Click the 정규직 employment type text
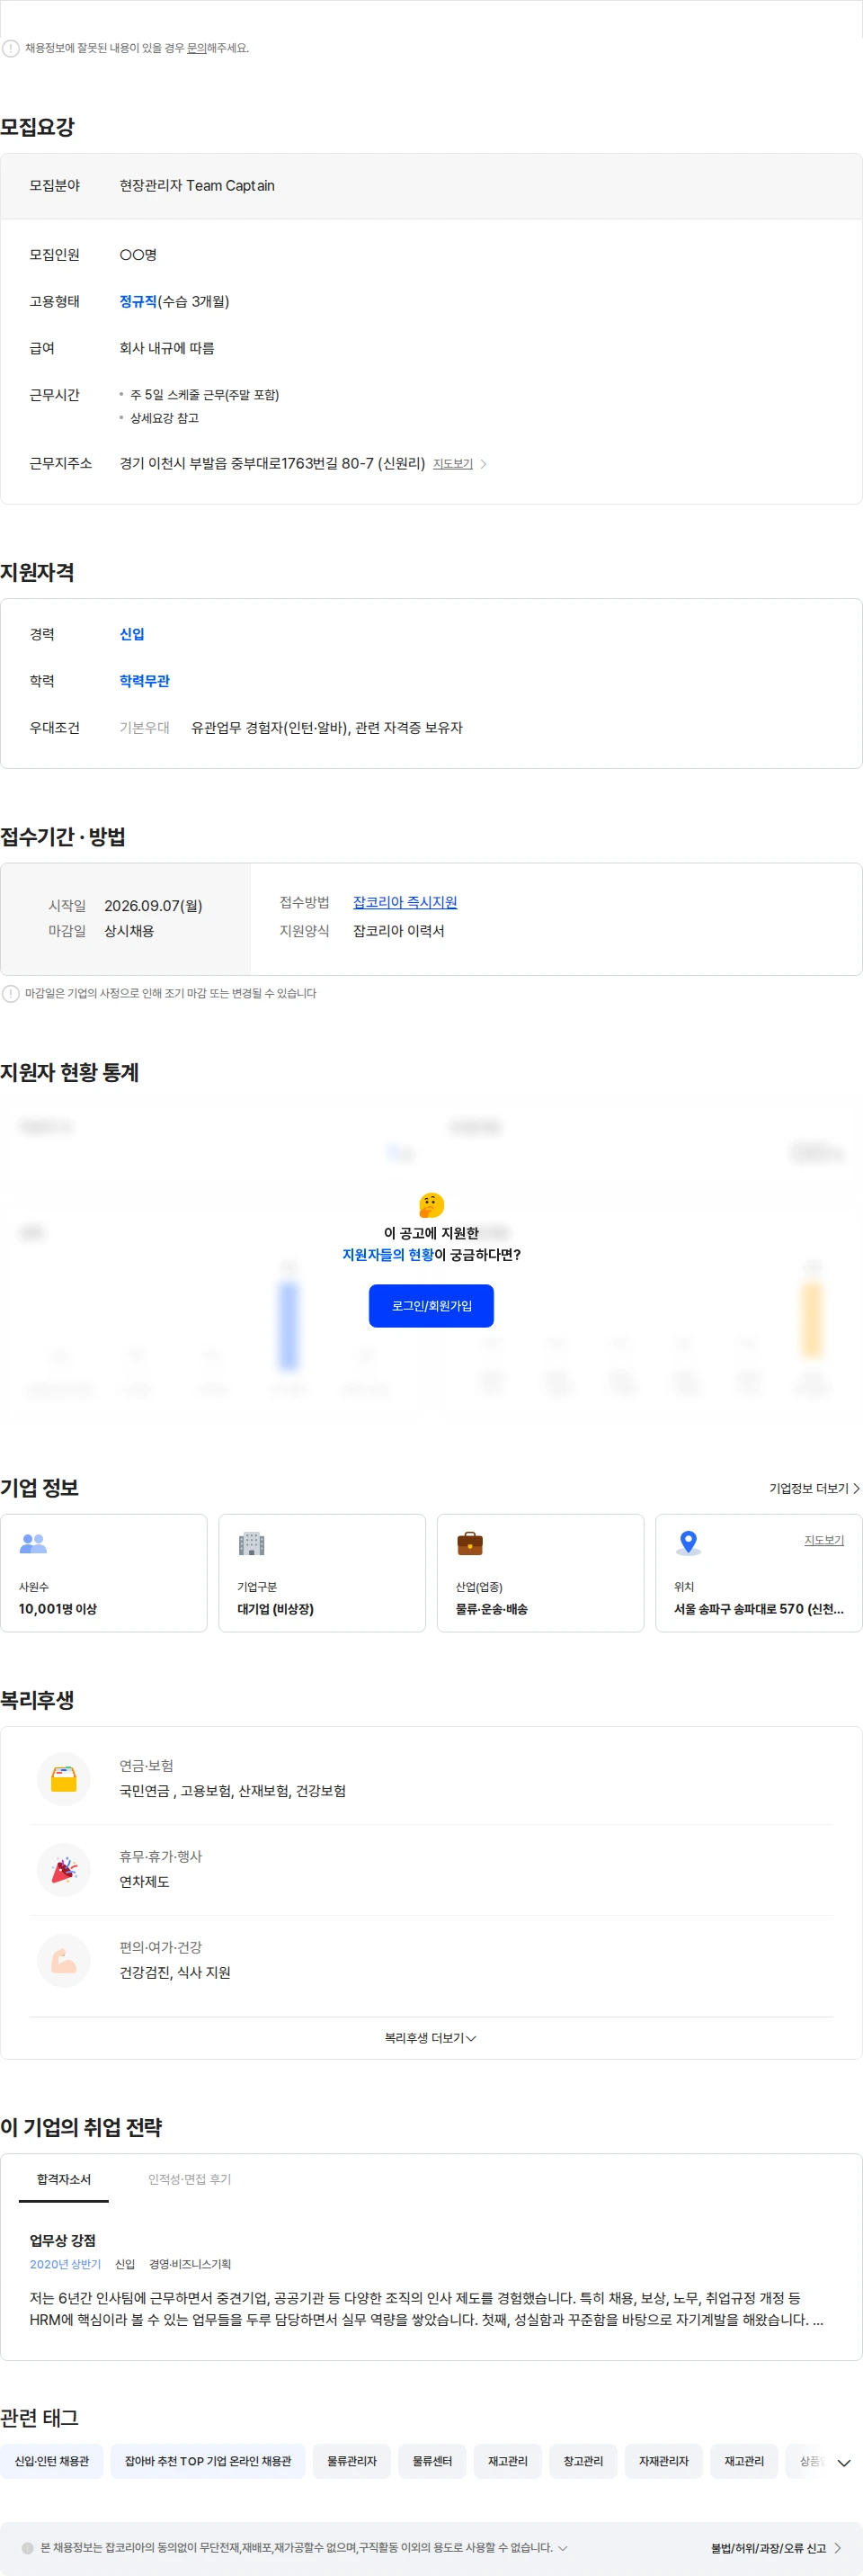The height and width of the screenshot is (2576, 863). 138,301
